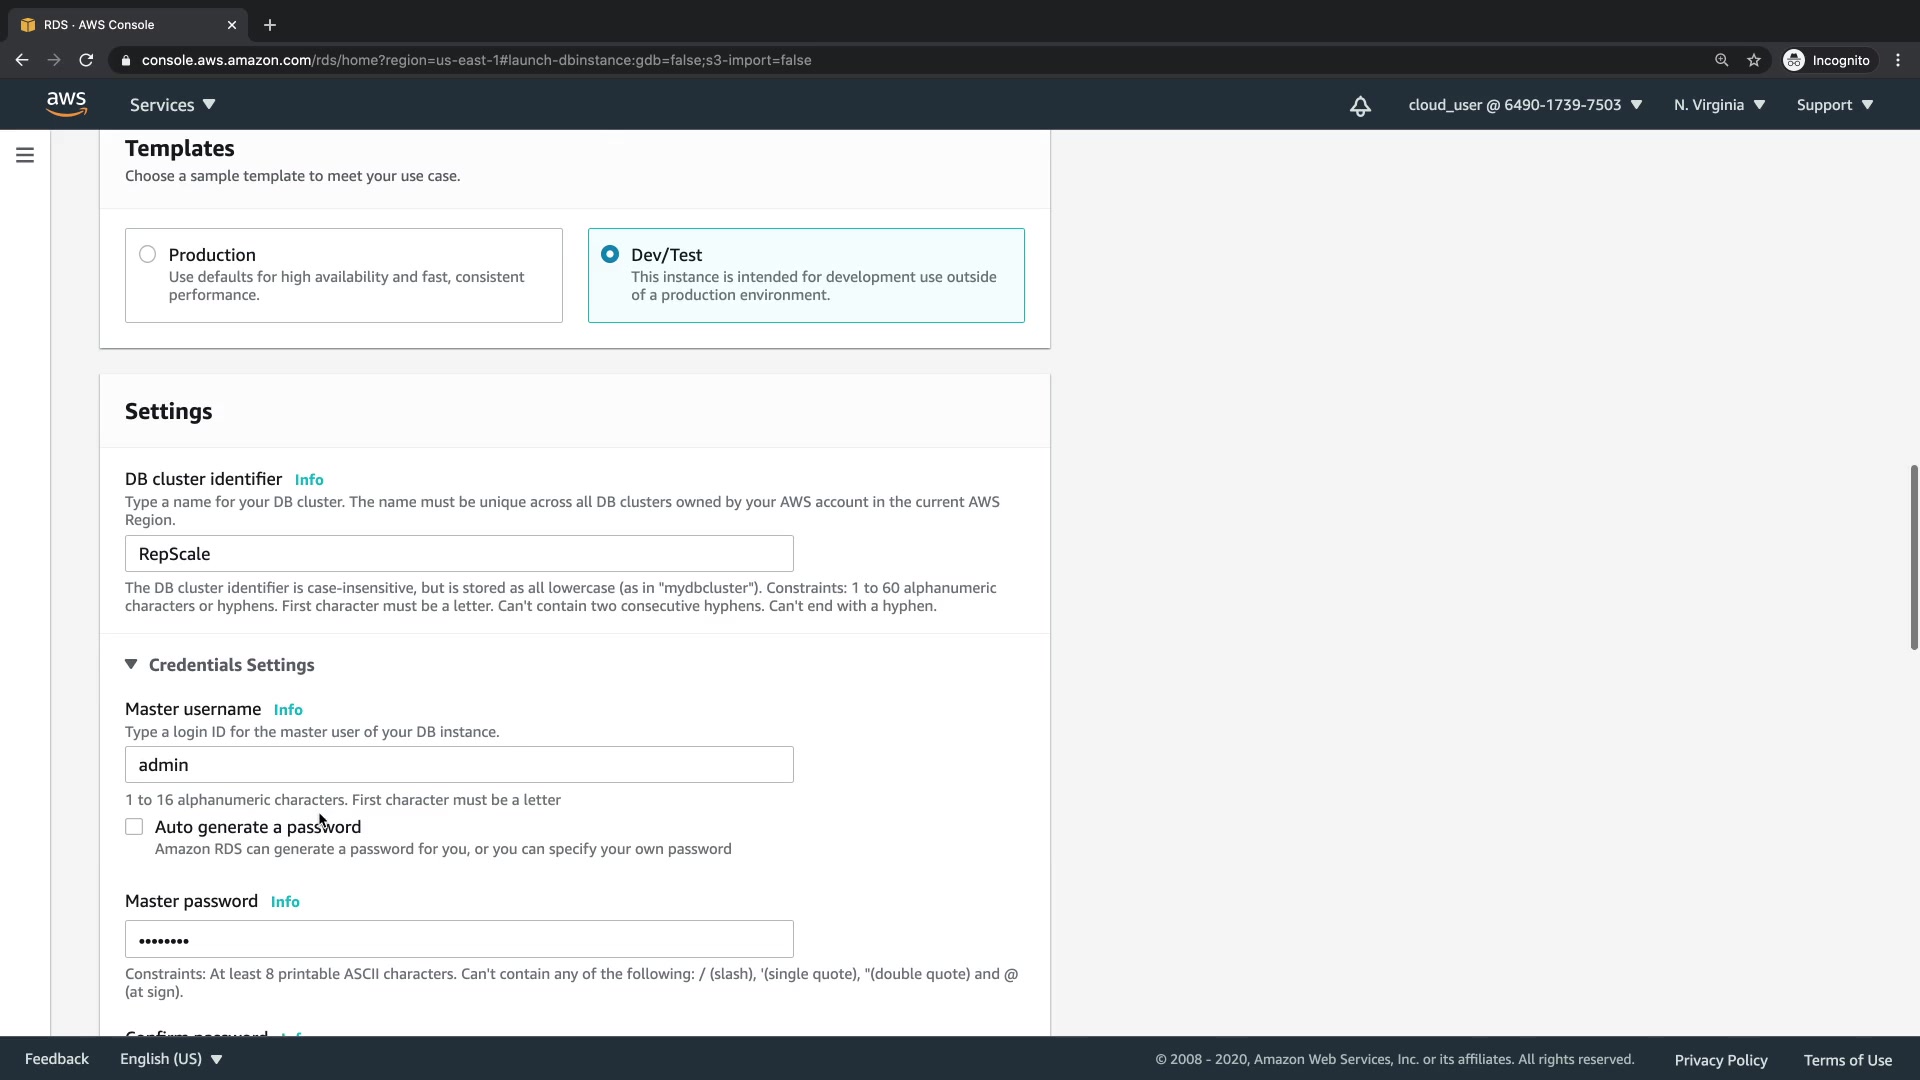Click the Feedback button in footer
Image resolution: width=1920 pixels, height=1080 pixels.
tap(57, 1059)
